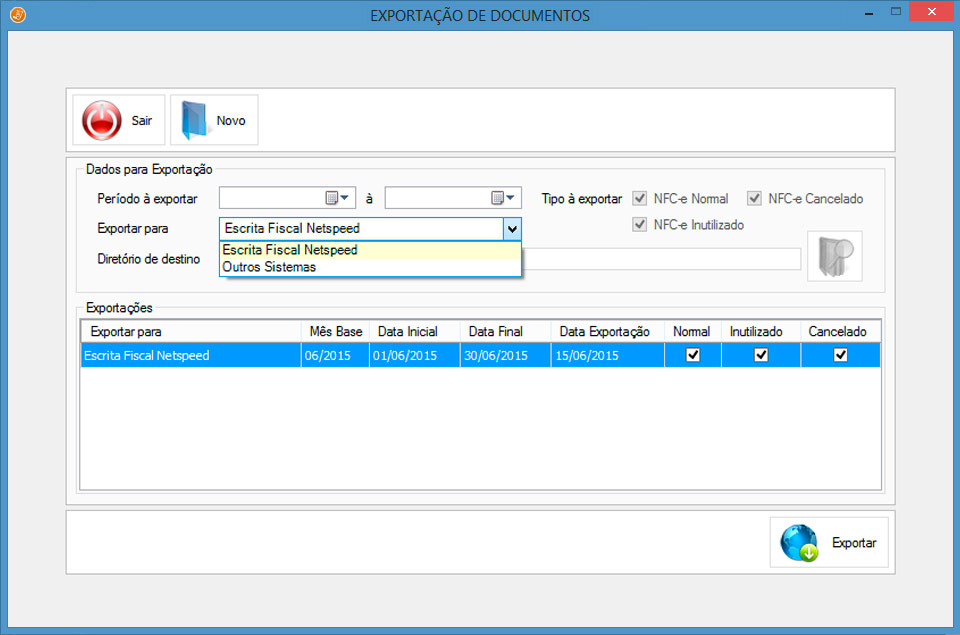960x635 pixels.
Task: Collapse the Exportar para dropdown arrow
Action: click(x=512, y=229)
